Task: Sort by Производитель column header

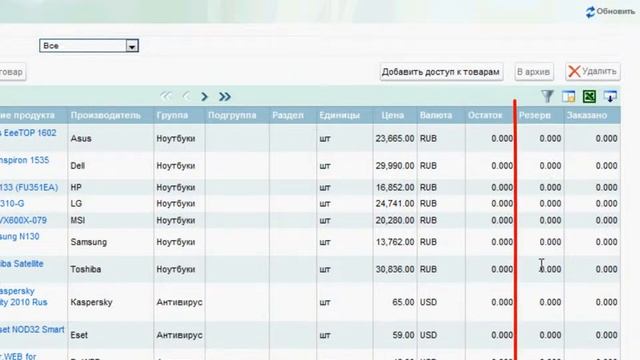Action: (105, 116)
